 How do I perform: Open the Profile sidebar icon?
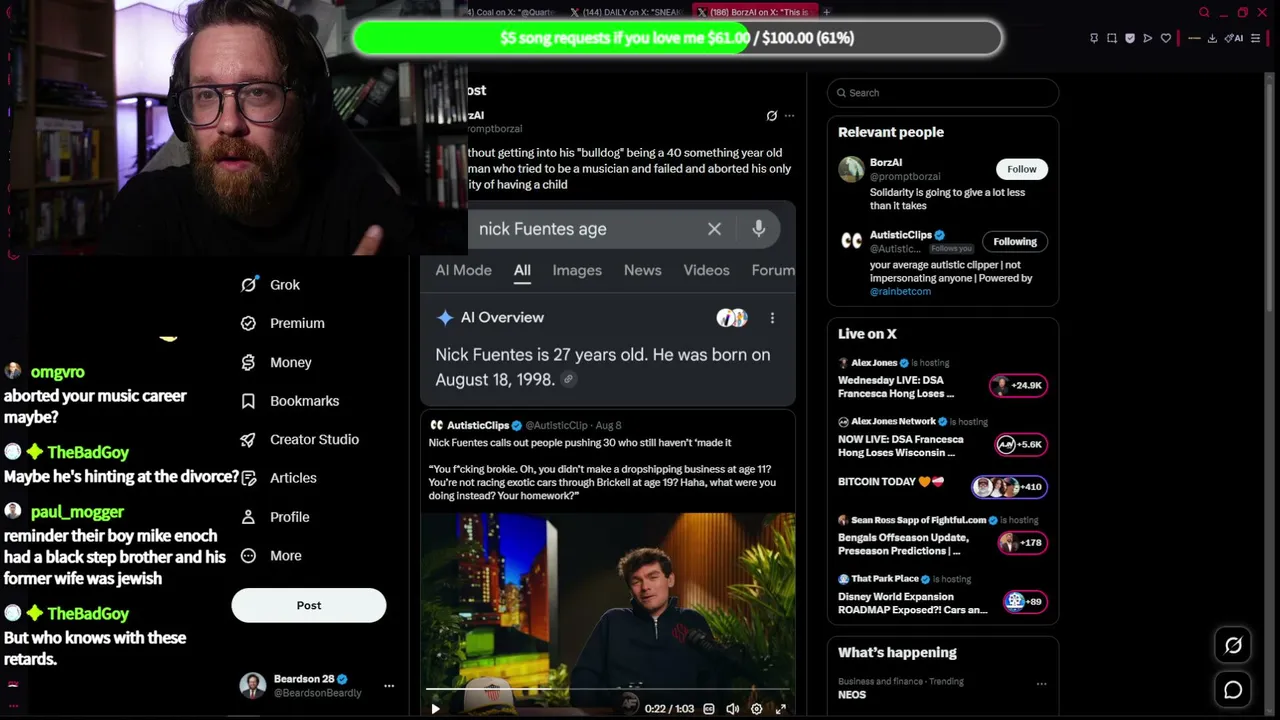pyautogui.click(x=249, y=517)
